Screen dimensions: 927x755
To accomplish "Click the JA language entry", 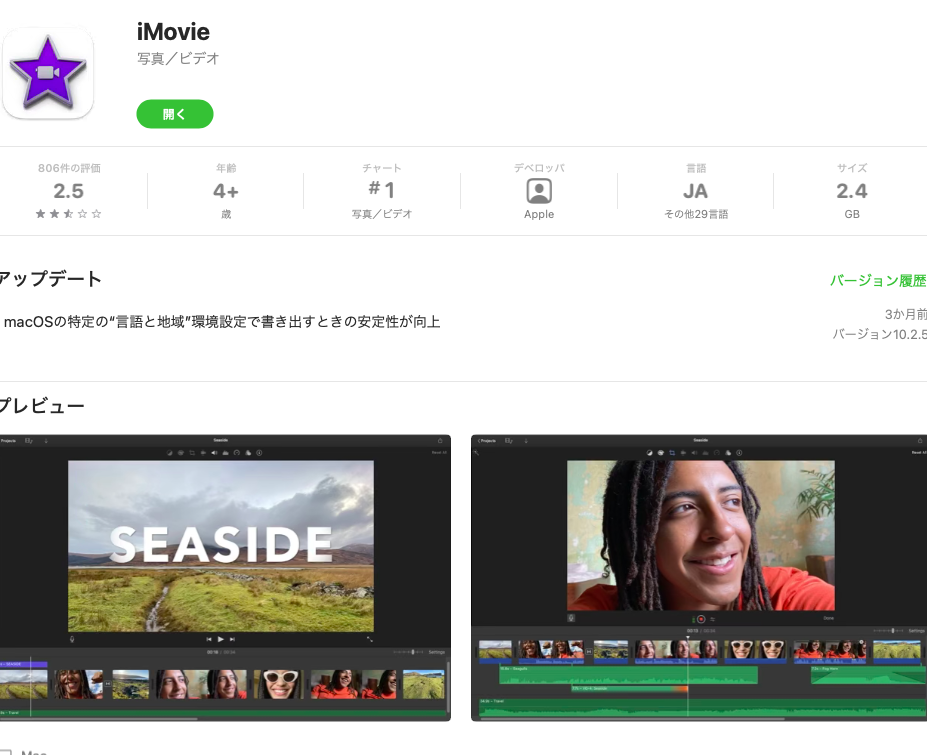I will coord(695,191).
